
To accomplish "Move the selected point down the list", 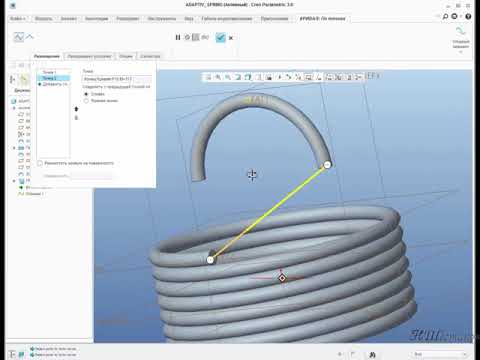I will coord(76,118).
